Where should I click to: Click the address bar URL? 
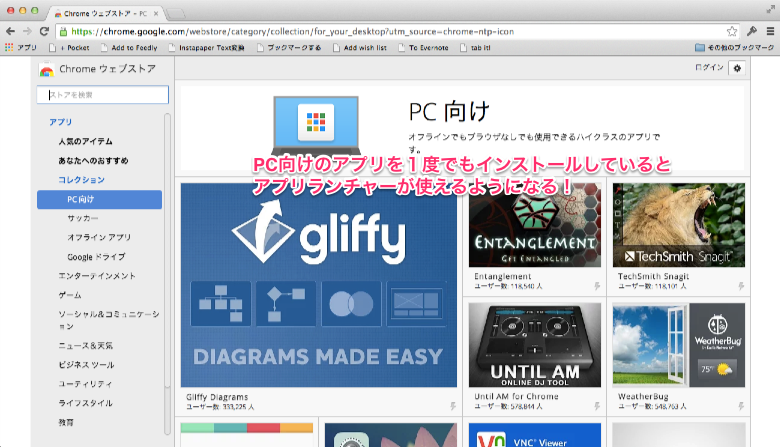pos(292,31)
